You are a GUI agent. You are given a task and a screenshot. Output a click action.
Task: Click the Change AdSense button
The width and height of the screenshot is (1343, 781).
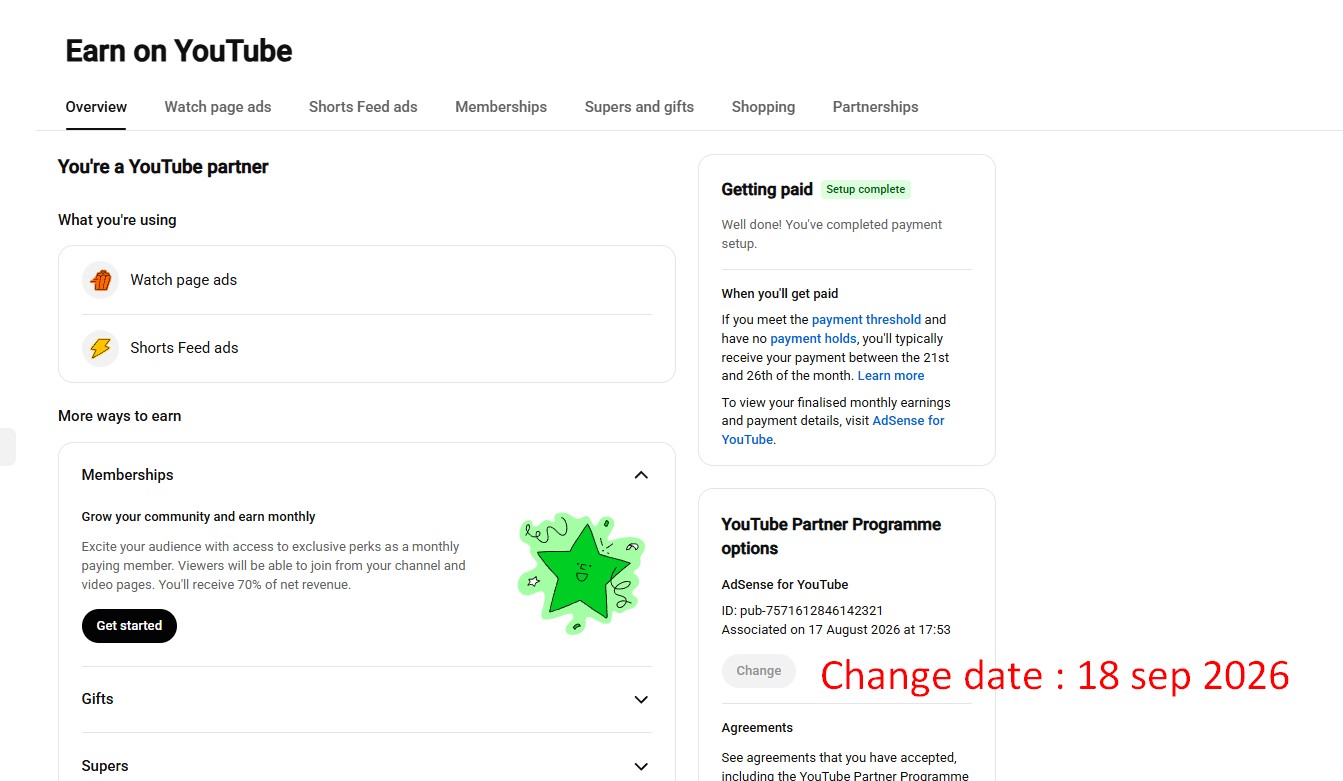[759, 671]
